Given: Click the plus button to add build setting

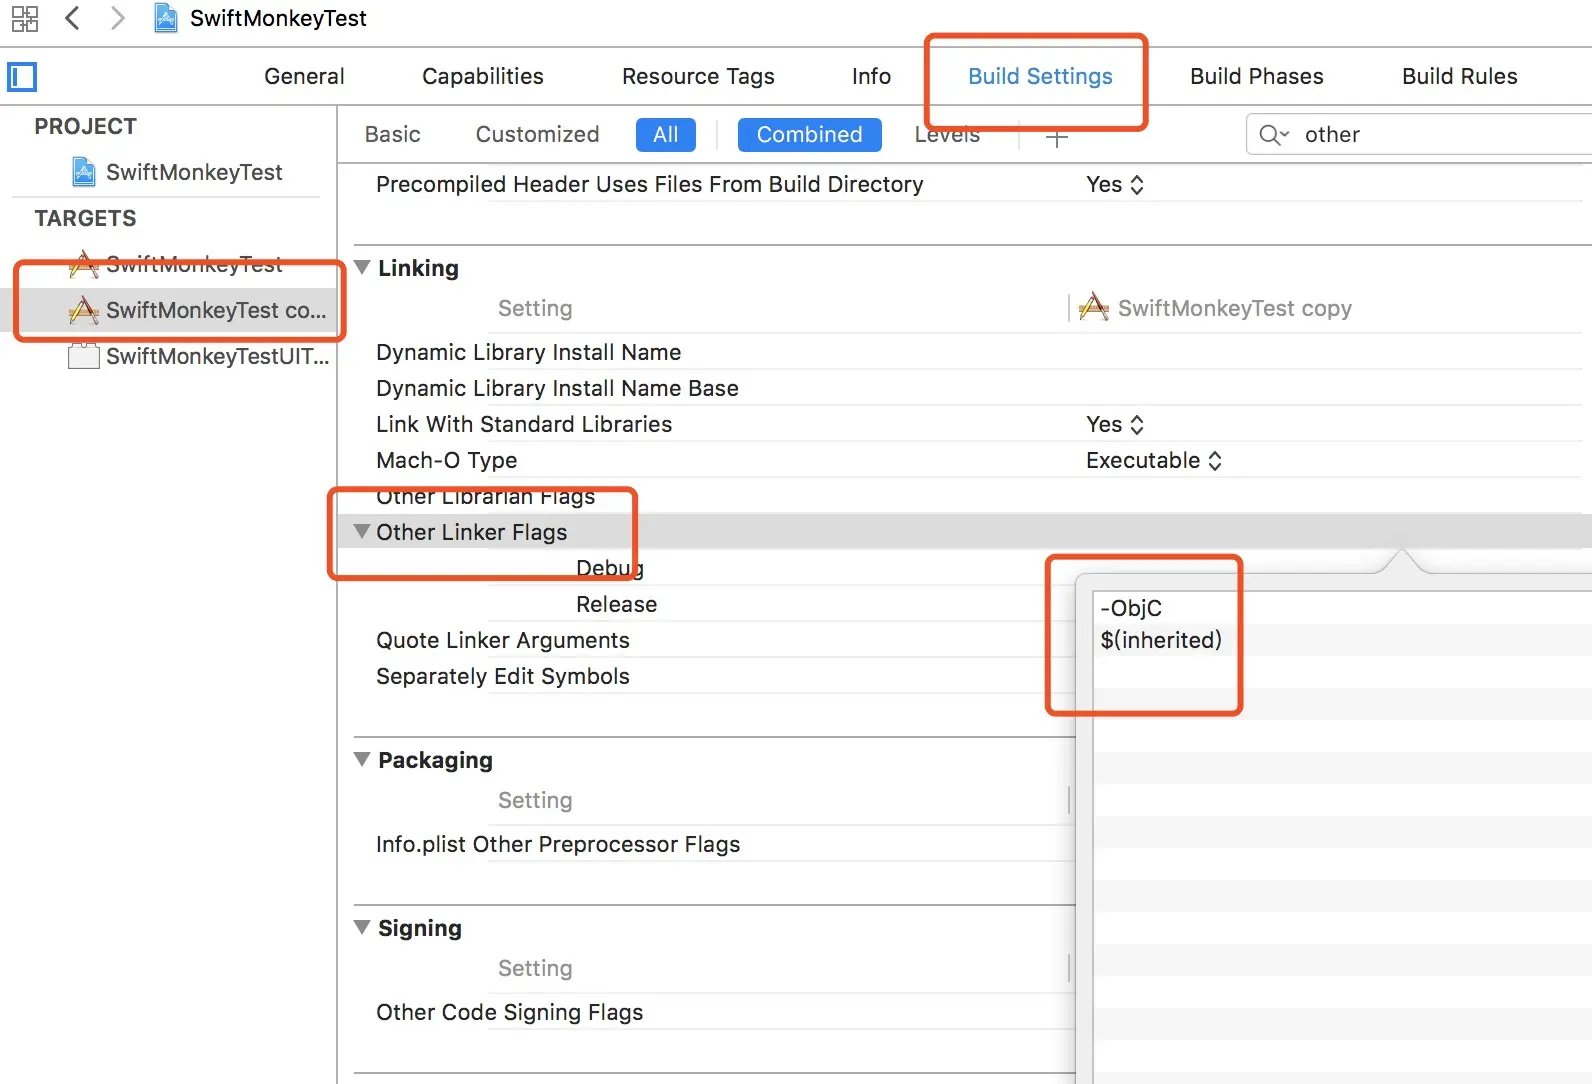Looking at the screenshot, I should (x=1057, y=137).
